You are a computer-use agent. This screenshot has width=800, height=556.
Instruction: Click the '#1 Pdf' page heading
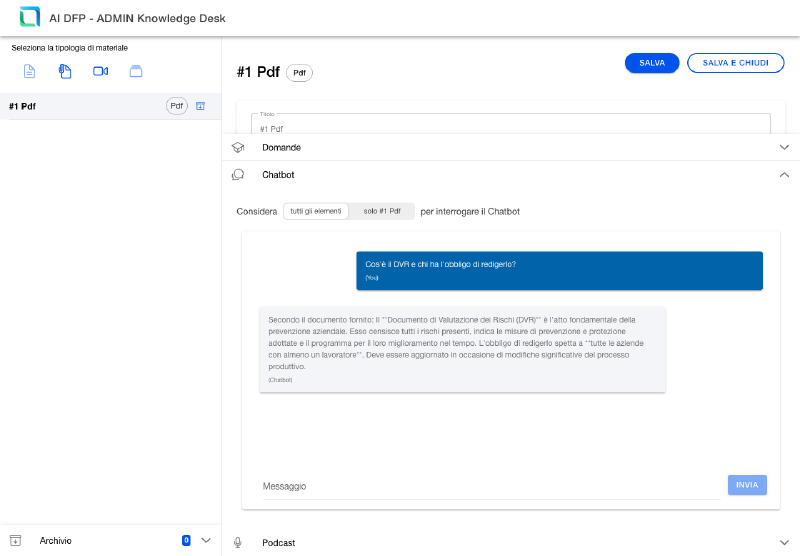[x=258, y=72]
